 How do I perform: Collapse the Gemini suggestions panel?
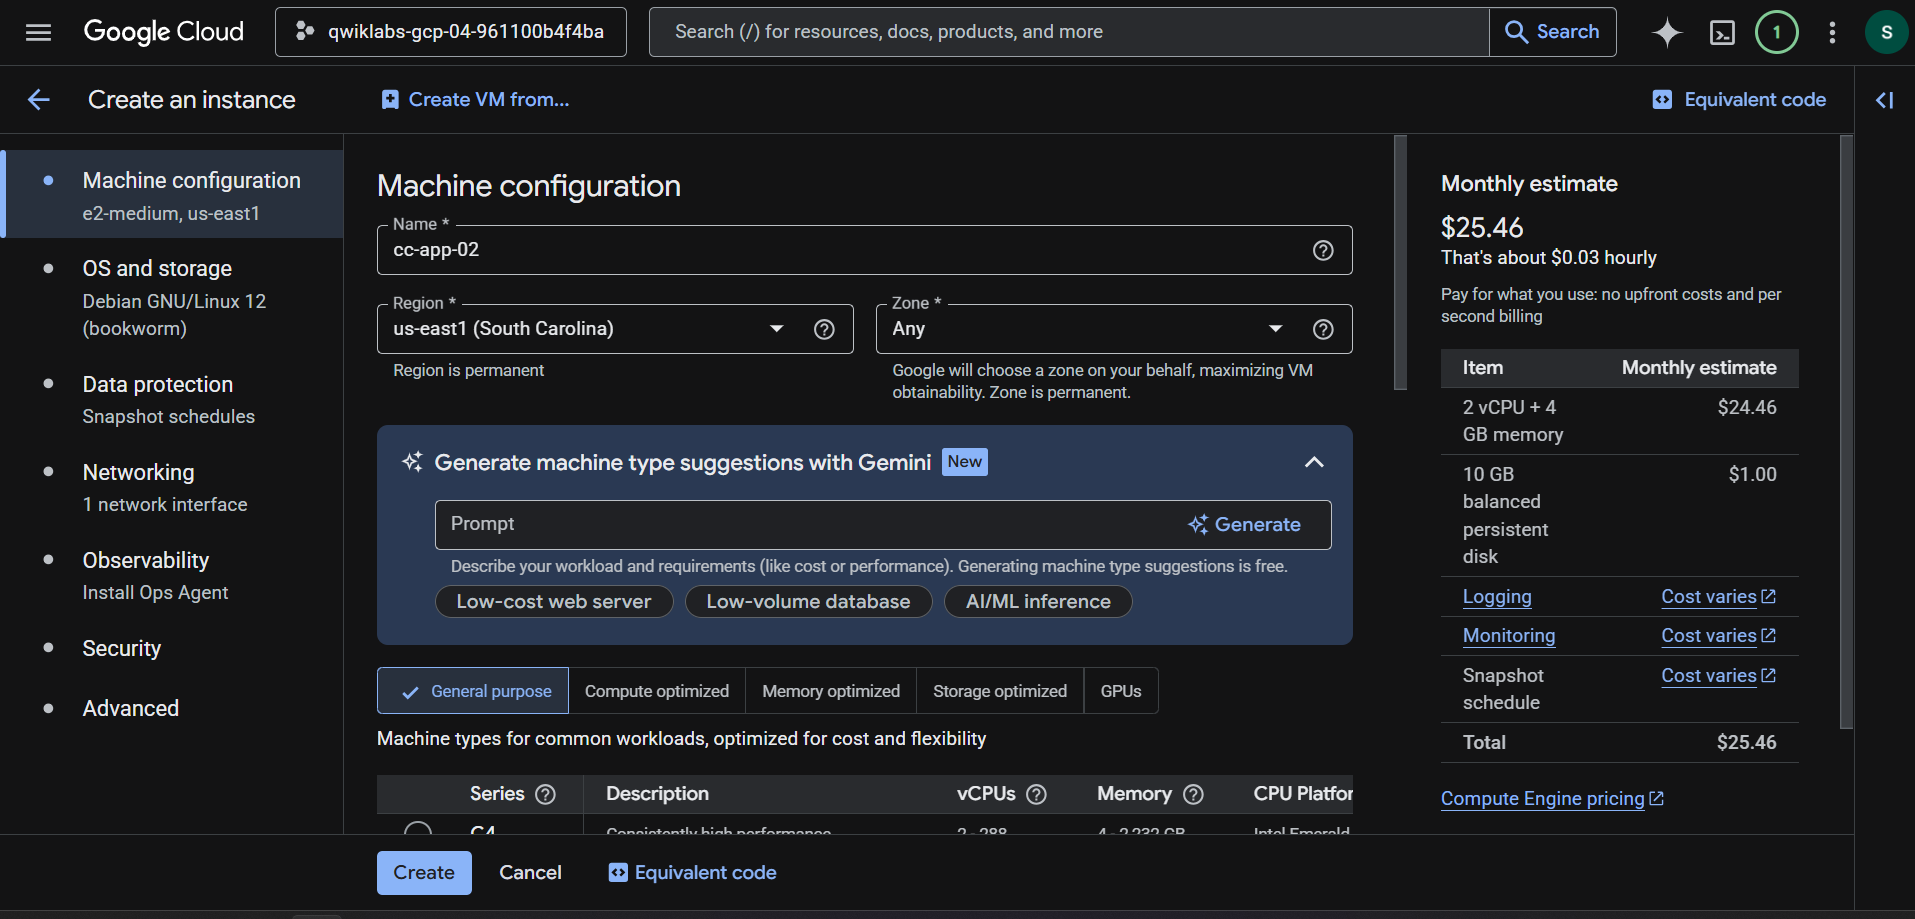coord(1314,462)
